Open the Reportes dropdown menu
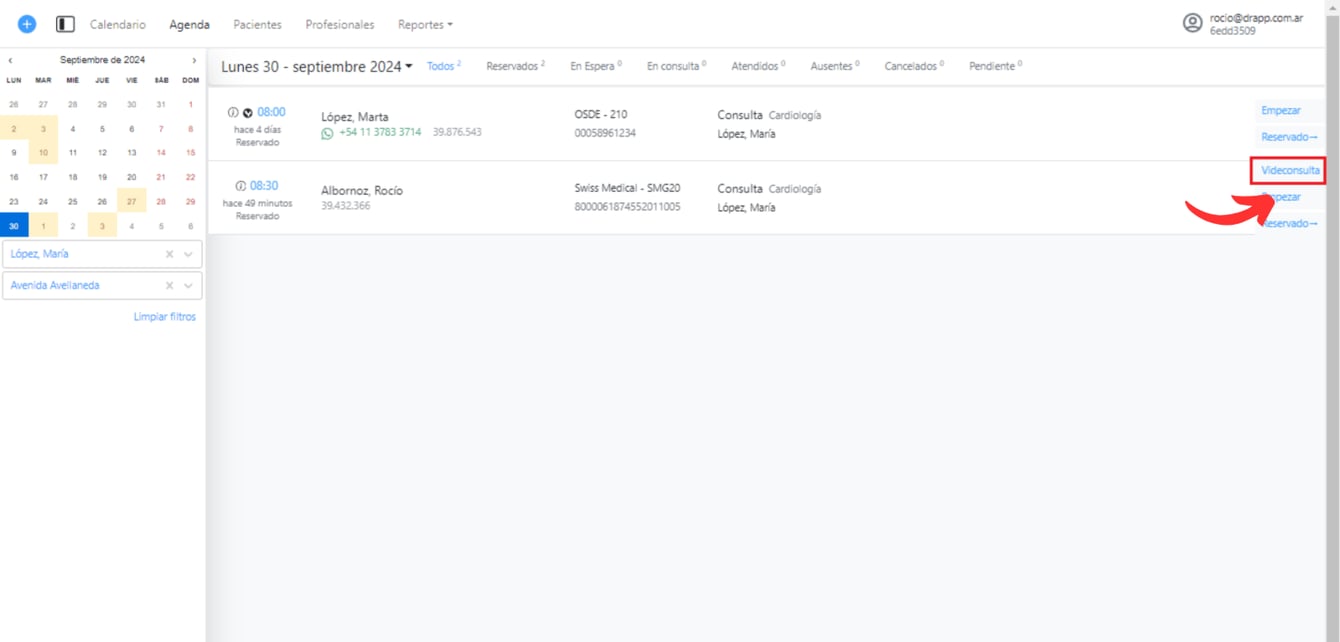Screen dimensions: 1340x642 pos(425,24)
